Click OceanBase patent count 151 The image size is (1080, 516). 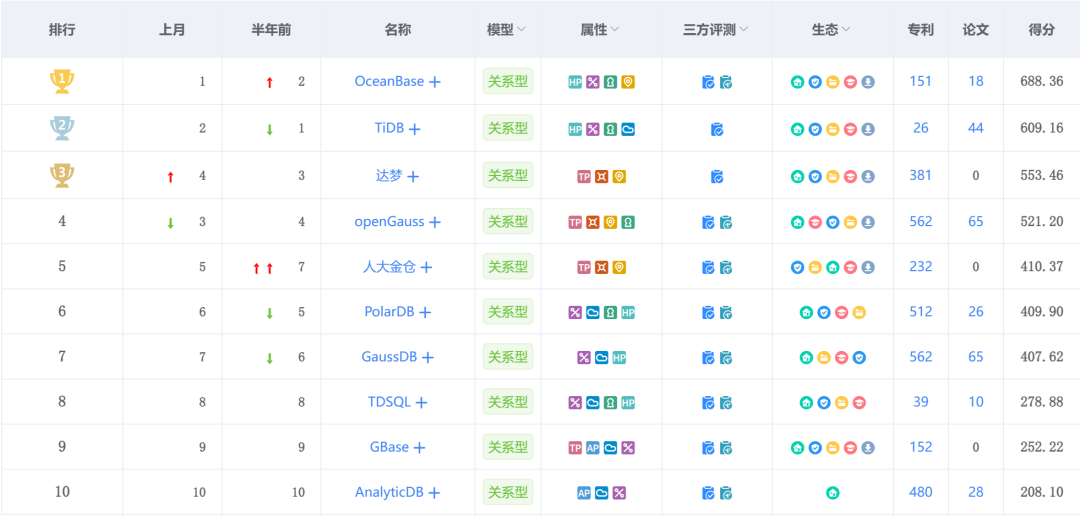point(920,81)
